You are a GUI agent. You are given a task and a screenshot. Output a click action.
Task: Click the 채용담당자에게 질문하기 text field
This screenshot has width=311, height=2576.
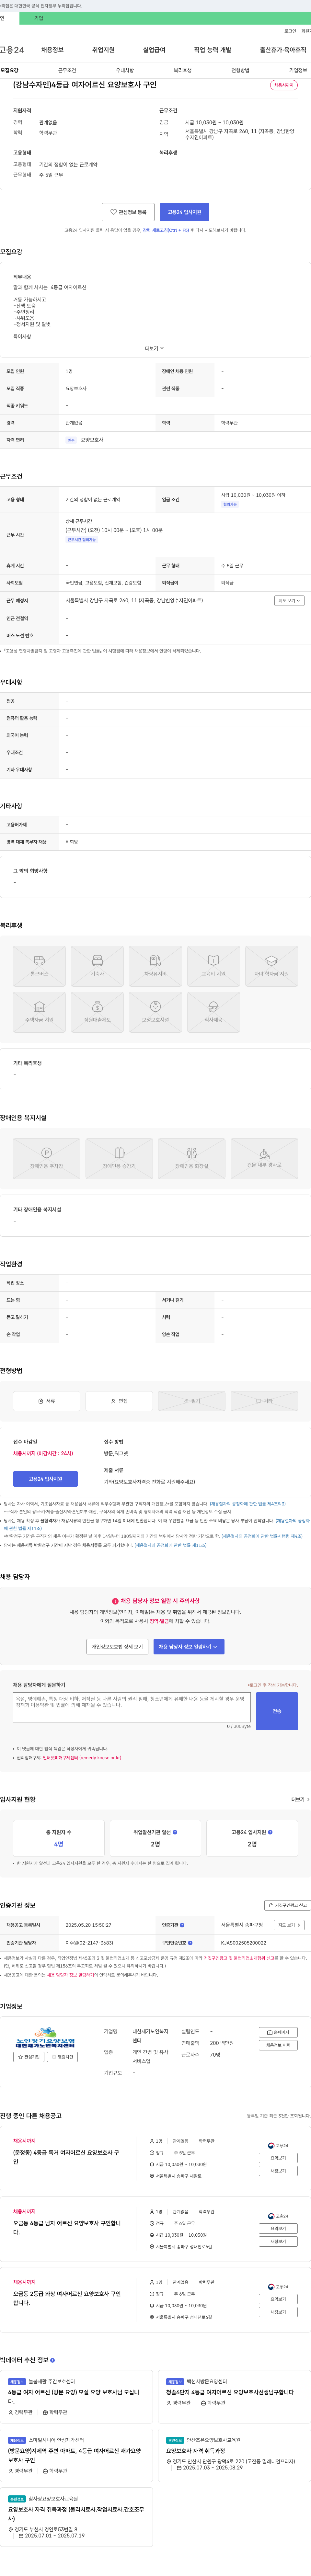[132, 1707]
